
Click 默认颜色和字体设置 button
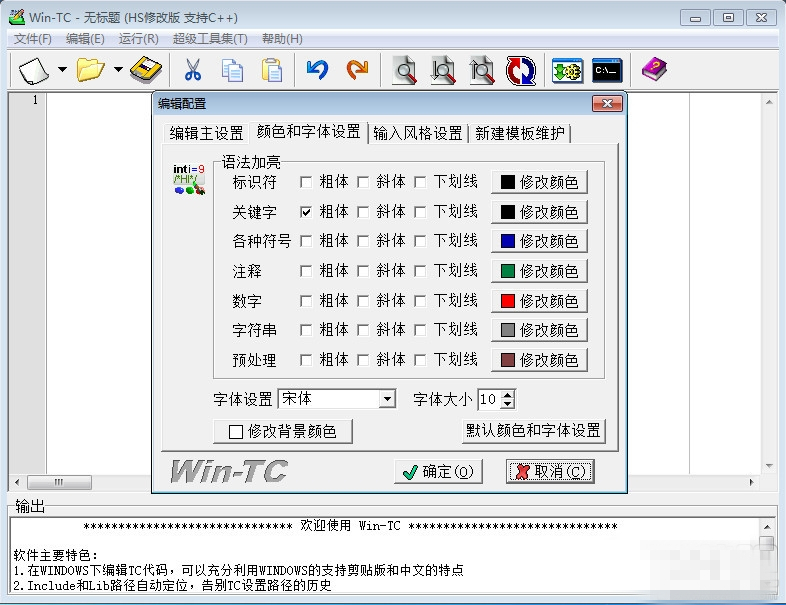[533, 431]
